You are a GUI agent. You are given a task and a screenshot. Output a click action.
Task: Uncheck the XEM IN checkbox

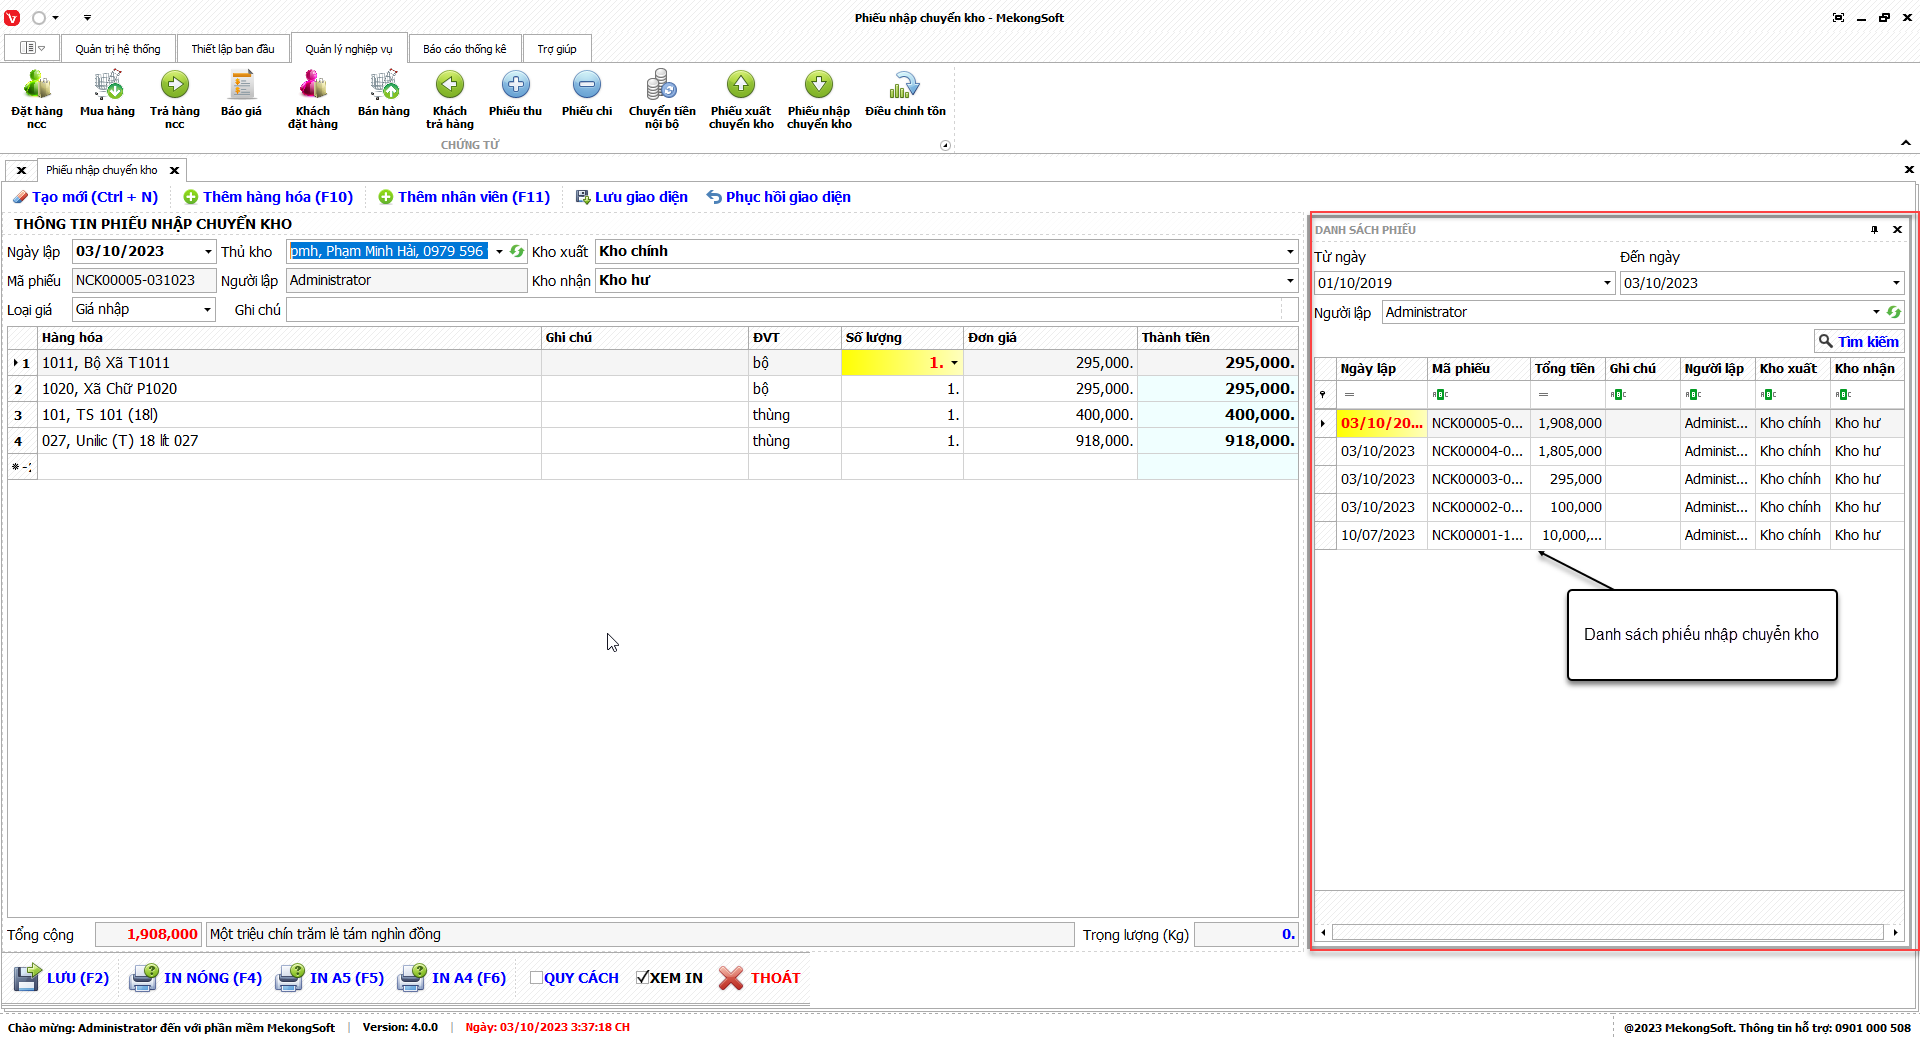643,978
